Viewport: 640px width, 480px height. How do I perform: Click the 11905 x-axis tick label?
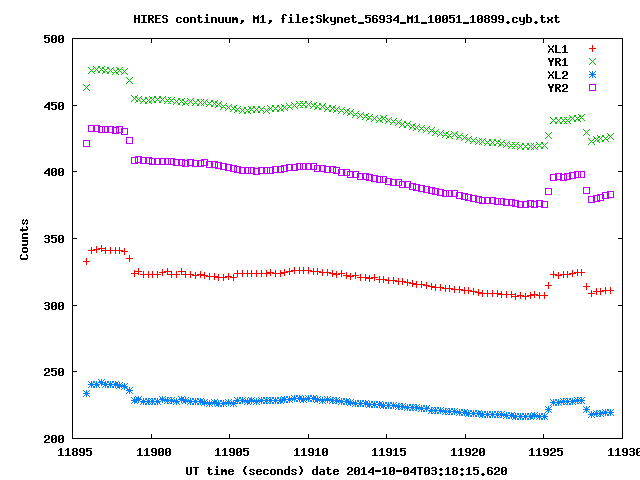[x=232, y=452]
